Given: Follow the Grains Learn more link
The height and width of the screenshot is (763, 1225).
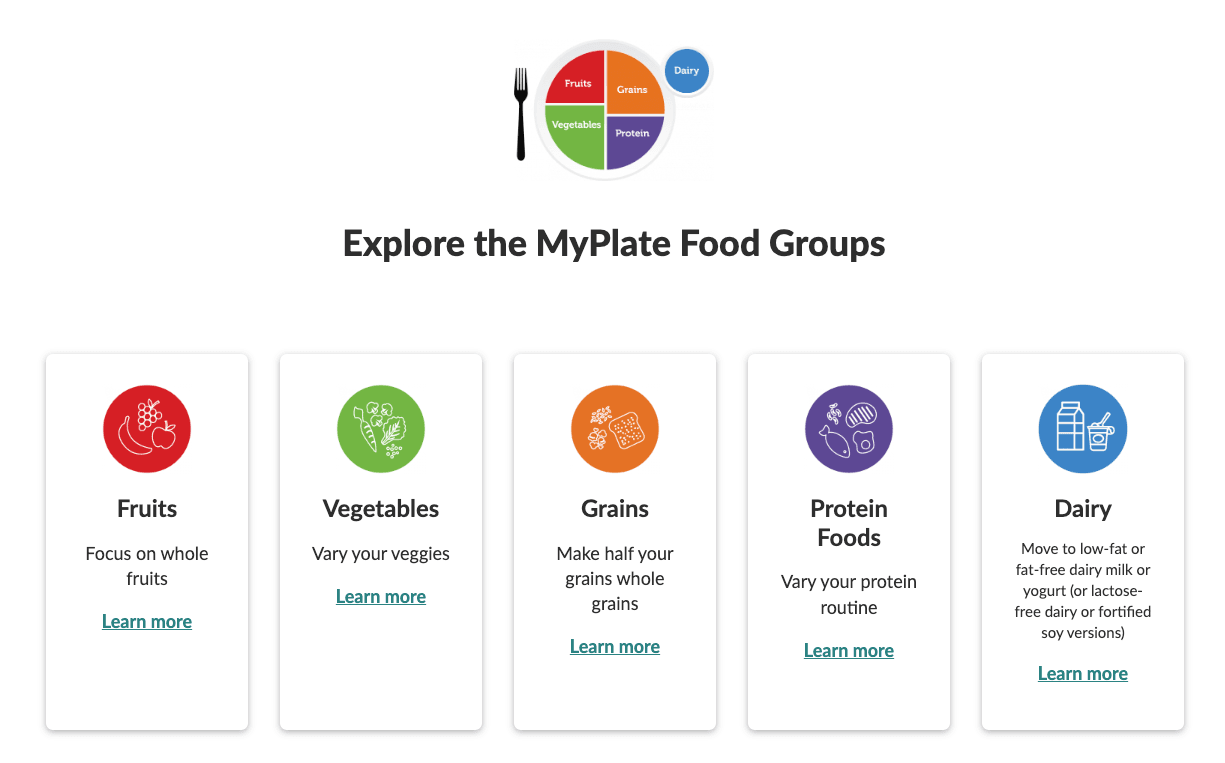Looking at the screenshot, I should click(x=615, y=647).
